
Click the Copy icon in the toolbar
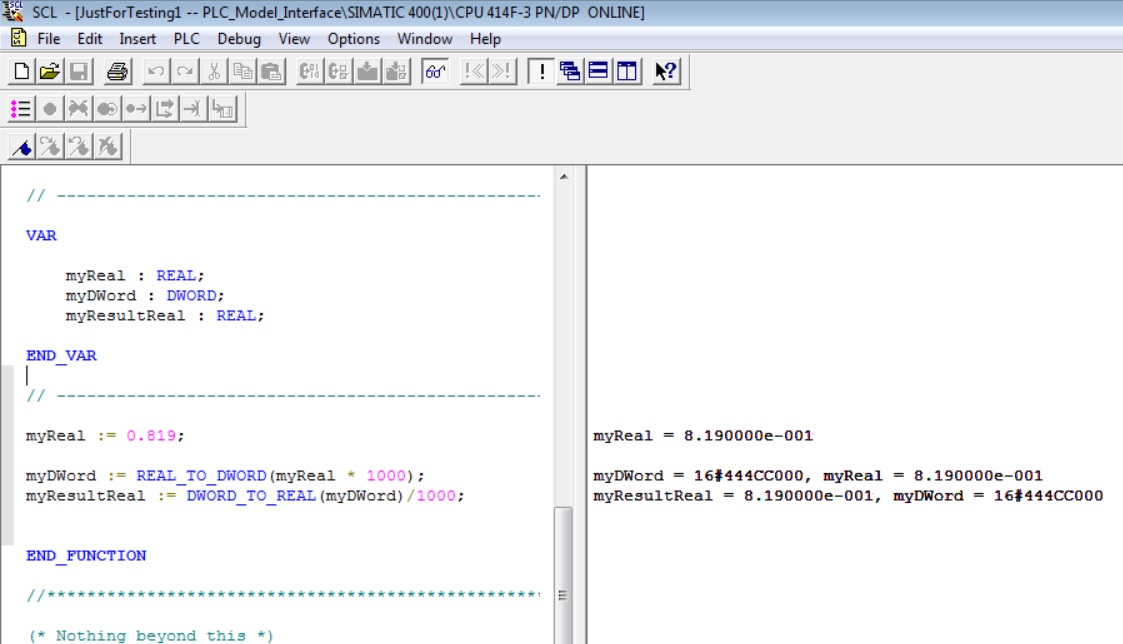(243, 71)
